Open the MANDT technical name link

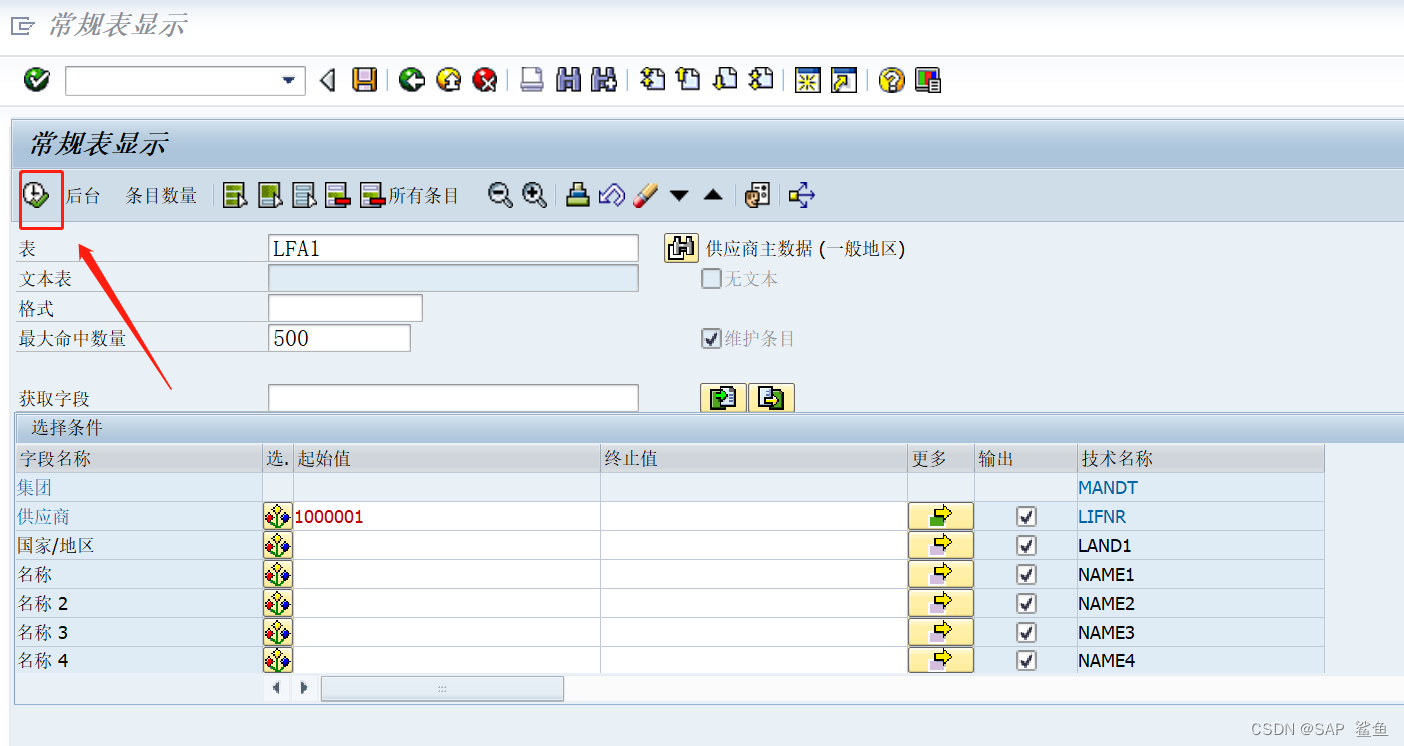(1106, 487)
